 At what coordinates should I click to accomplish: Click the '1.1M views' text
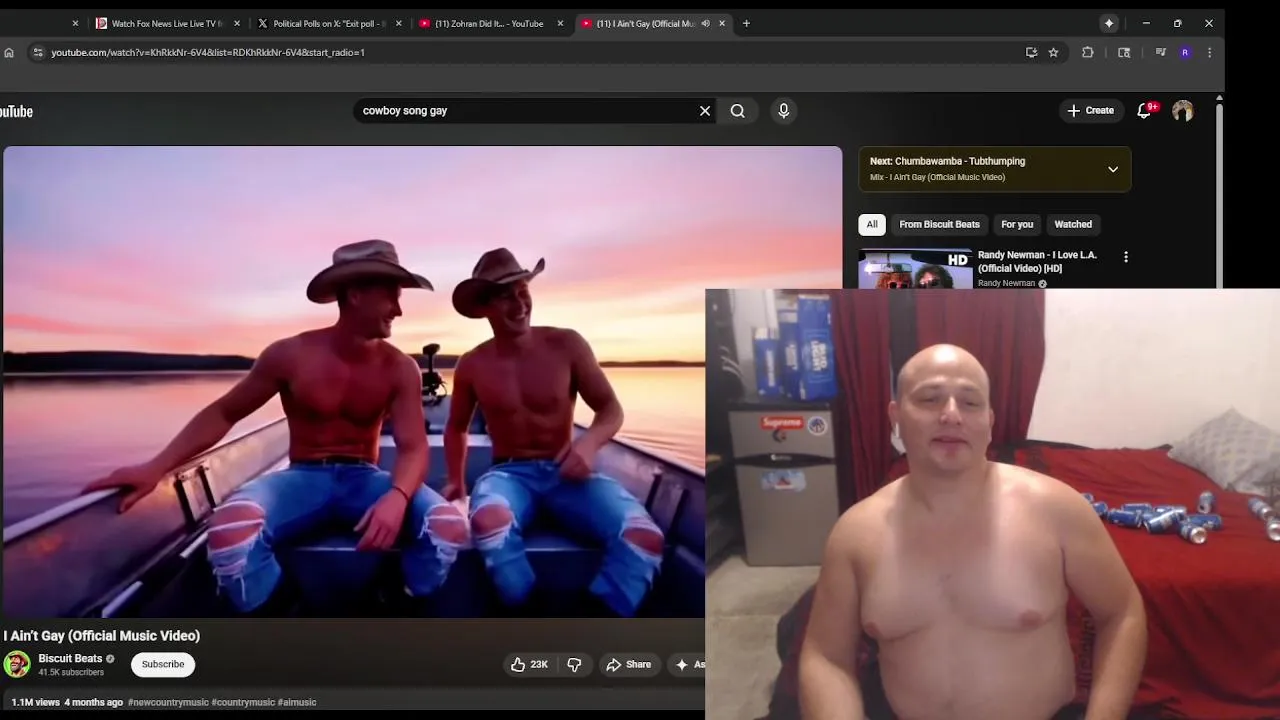pos(36,702)
